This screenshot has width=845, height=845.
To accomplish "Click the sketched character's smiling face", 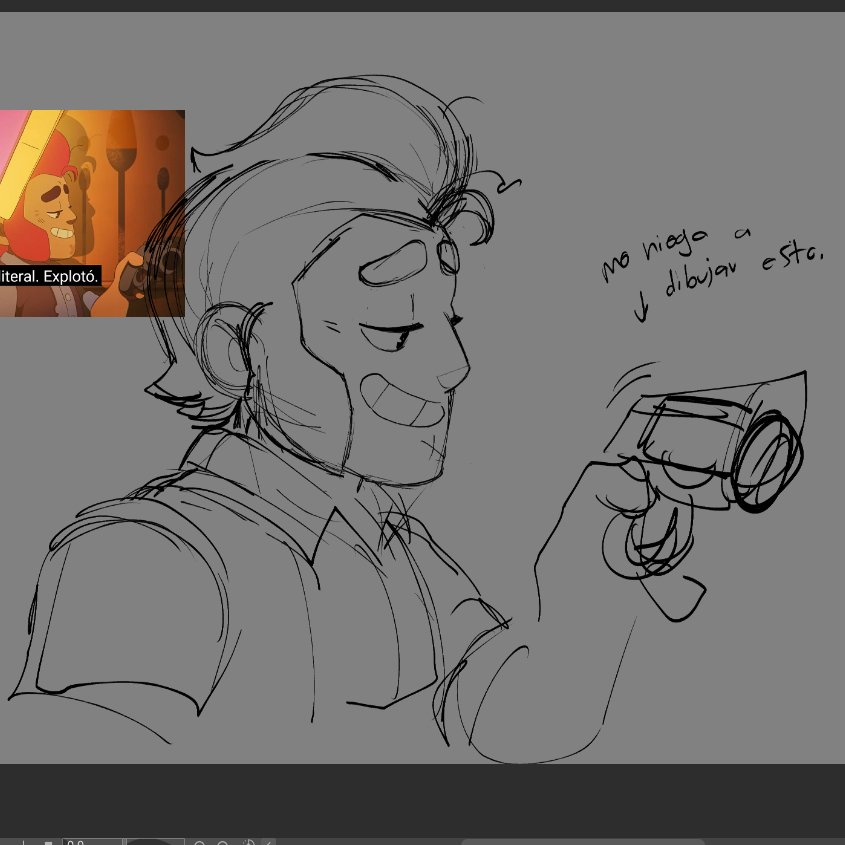I will (x=382, y=349).
